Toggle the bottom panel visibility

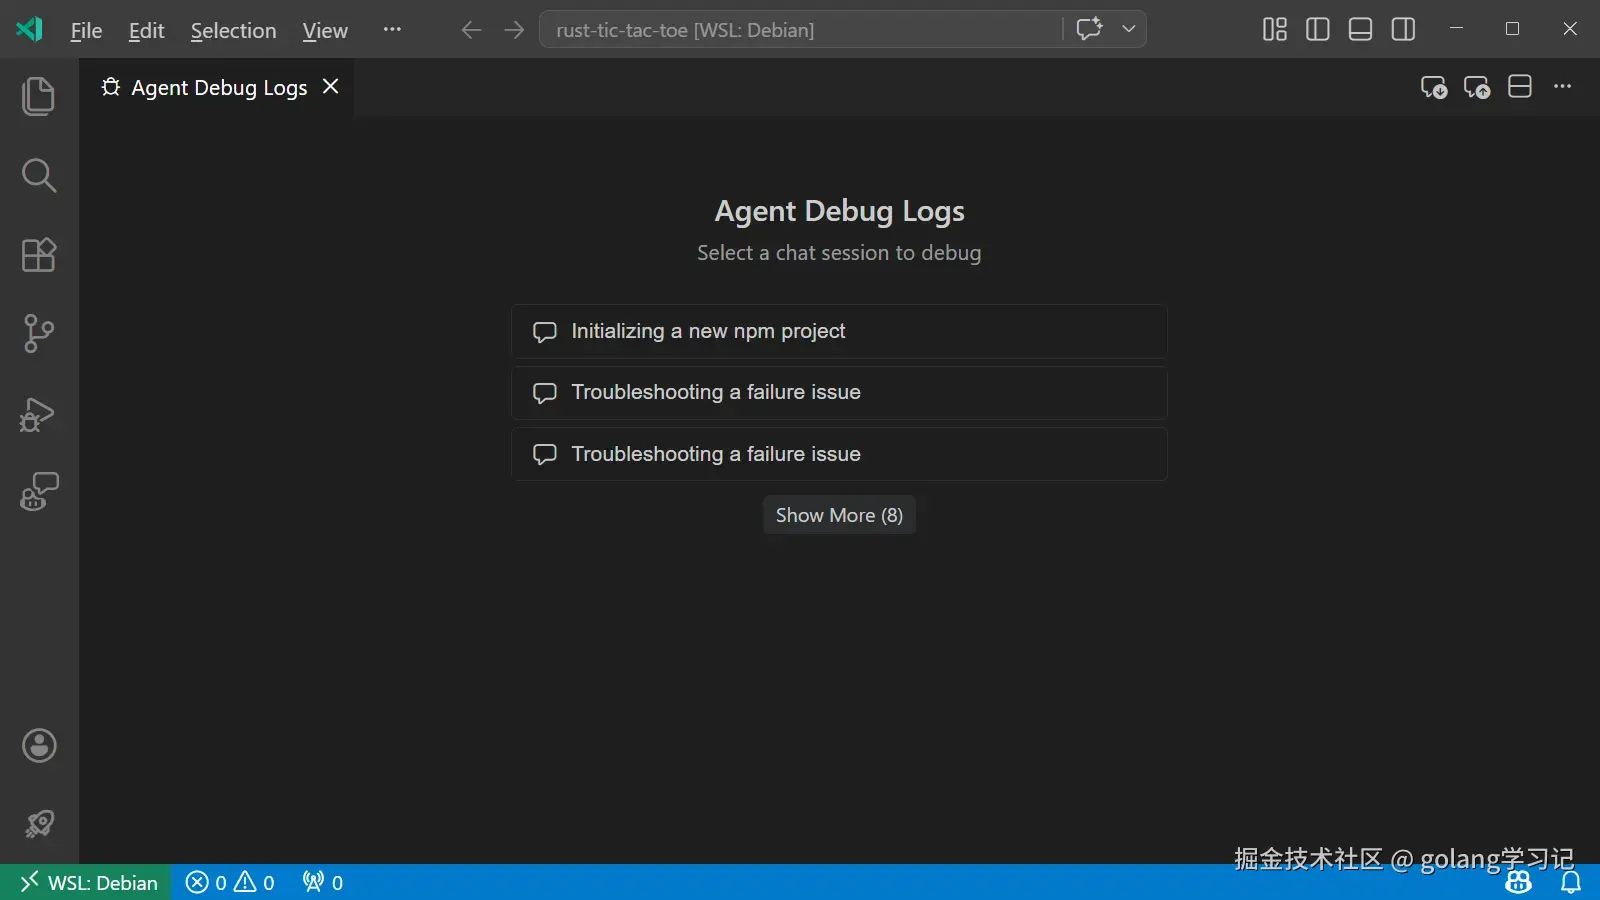click(x=1360, y=29)
